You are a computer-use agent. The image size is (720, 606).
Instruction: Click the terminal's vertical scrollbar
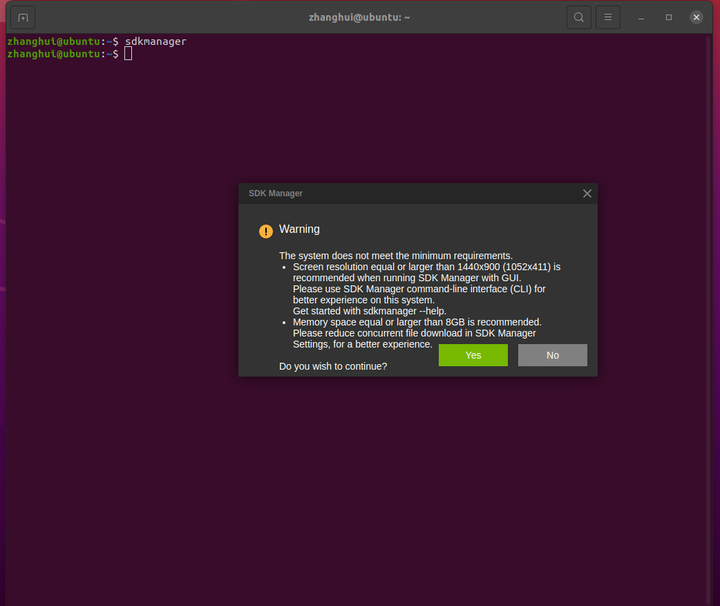[x=709, y=319]
